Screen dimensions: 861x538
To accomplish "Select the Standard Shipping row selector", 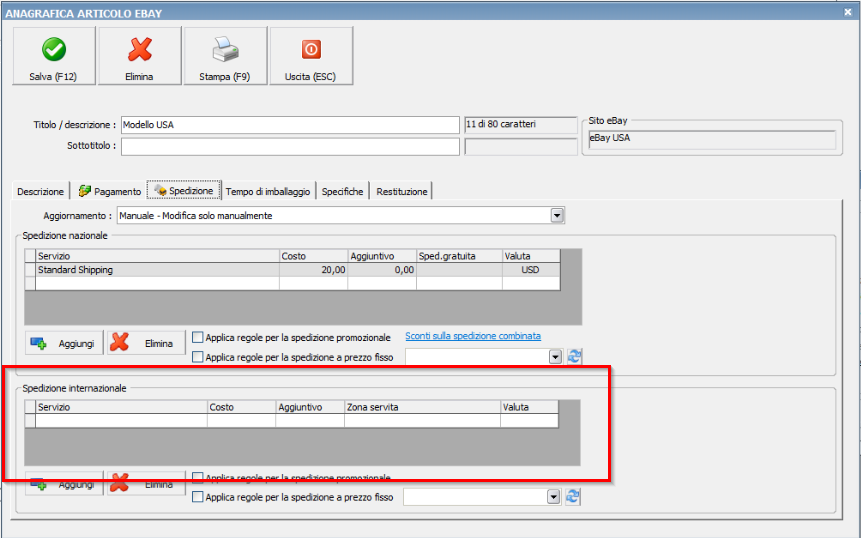I will 30,270.
